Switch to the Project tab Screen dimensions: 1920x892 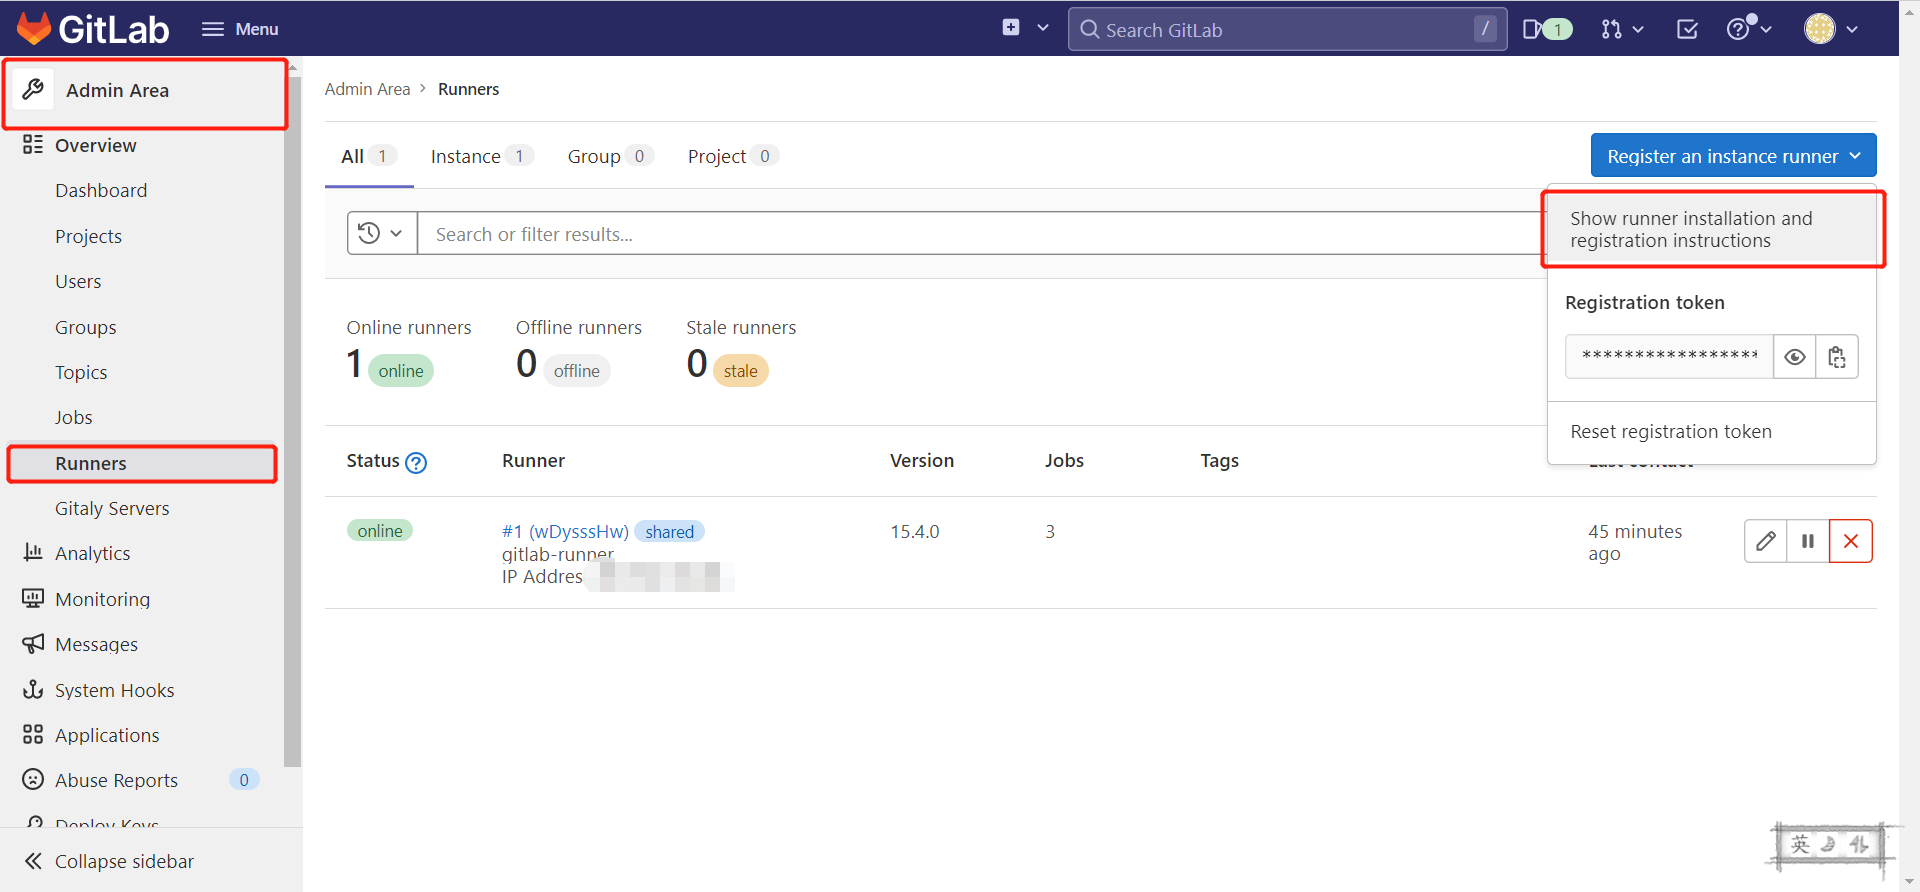tap(733, 156)
